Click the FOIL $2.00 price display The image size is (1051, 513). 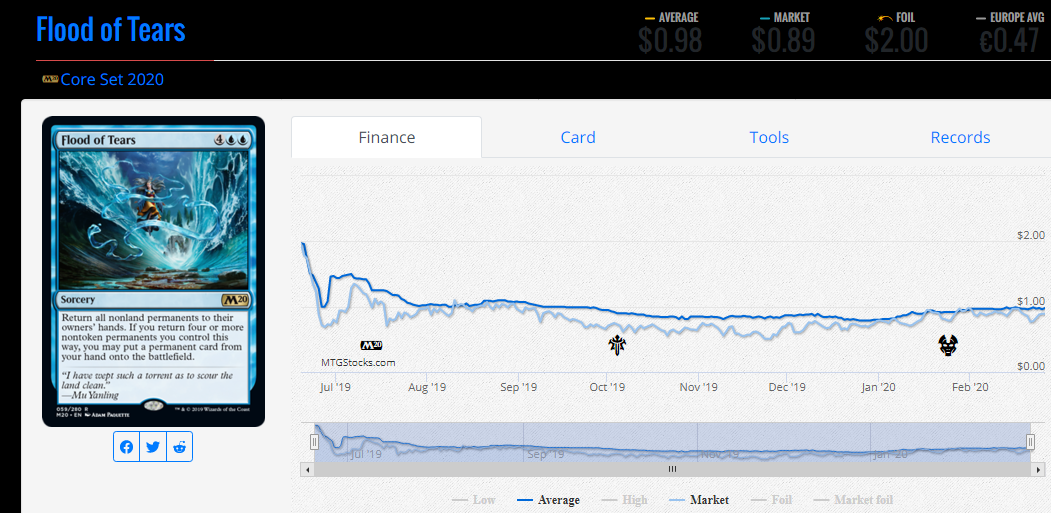coord(896,33)
